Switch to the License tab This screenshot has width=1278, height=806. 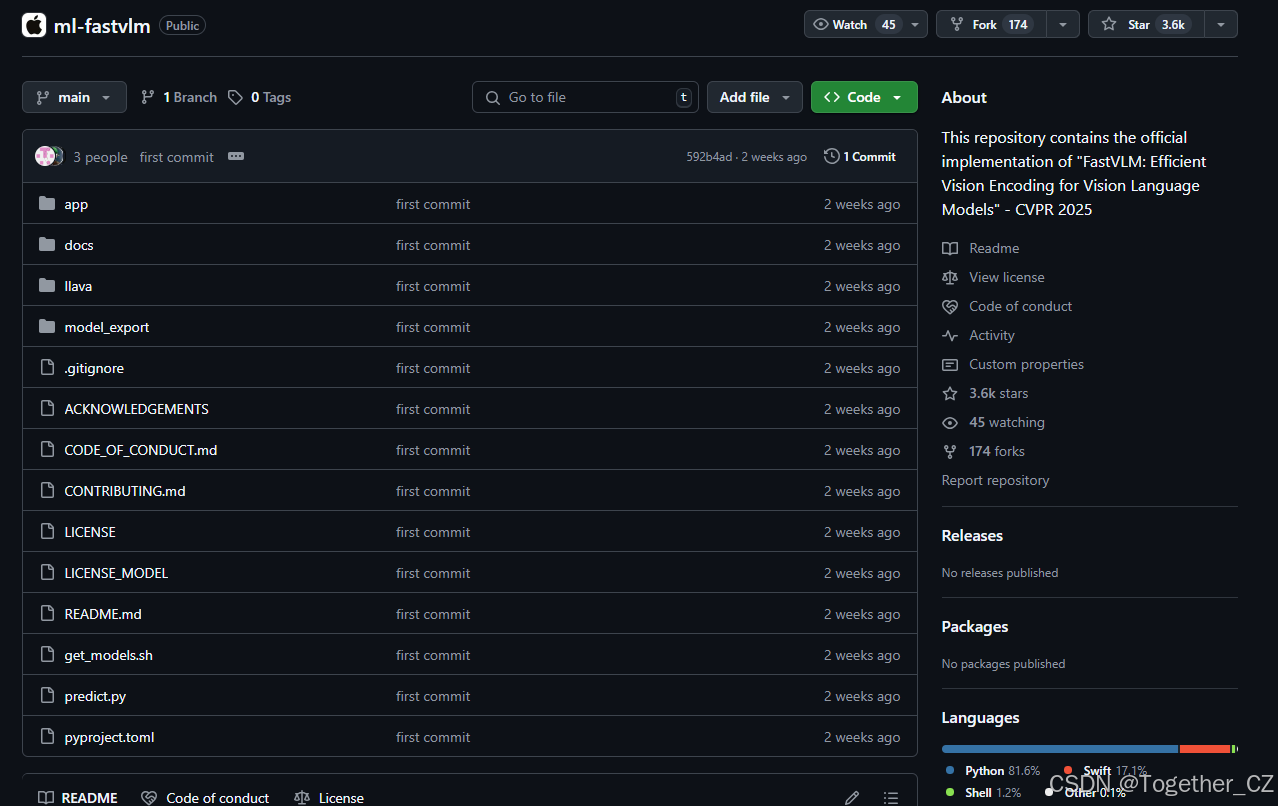point(329,798)
